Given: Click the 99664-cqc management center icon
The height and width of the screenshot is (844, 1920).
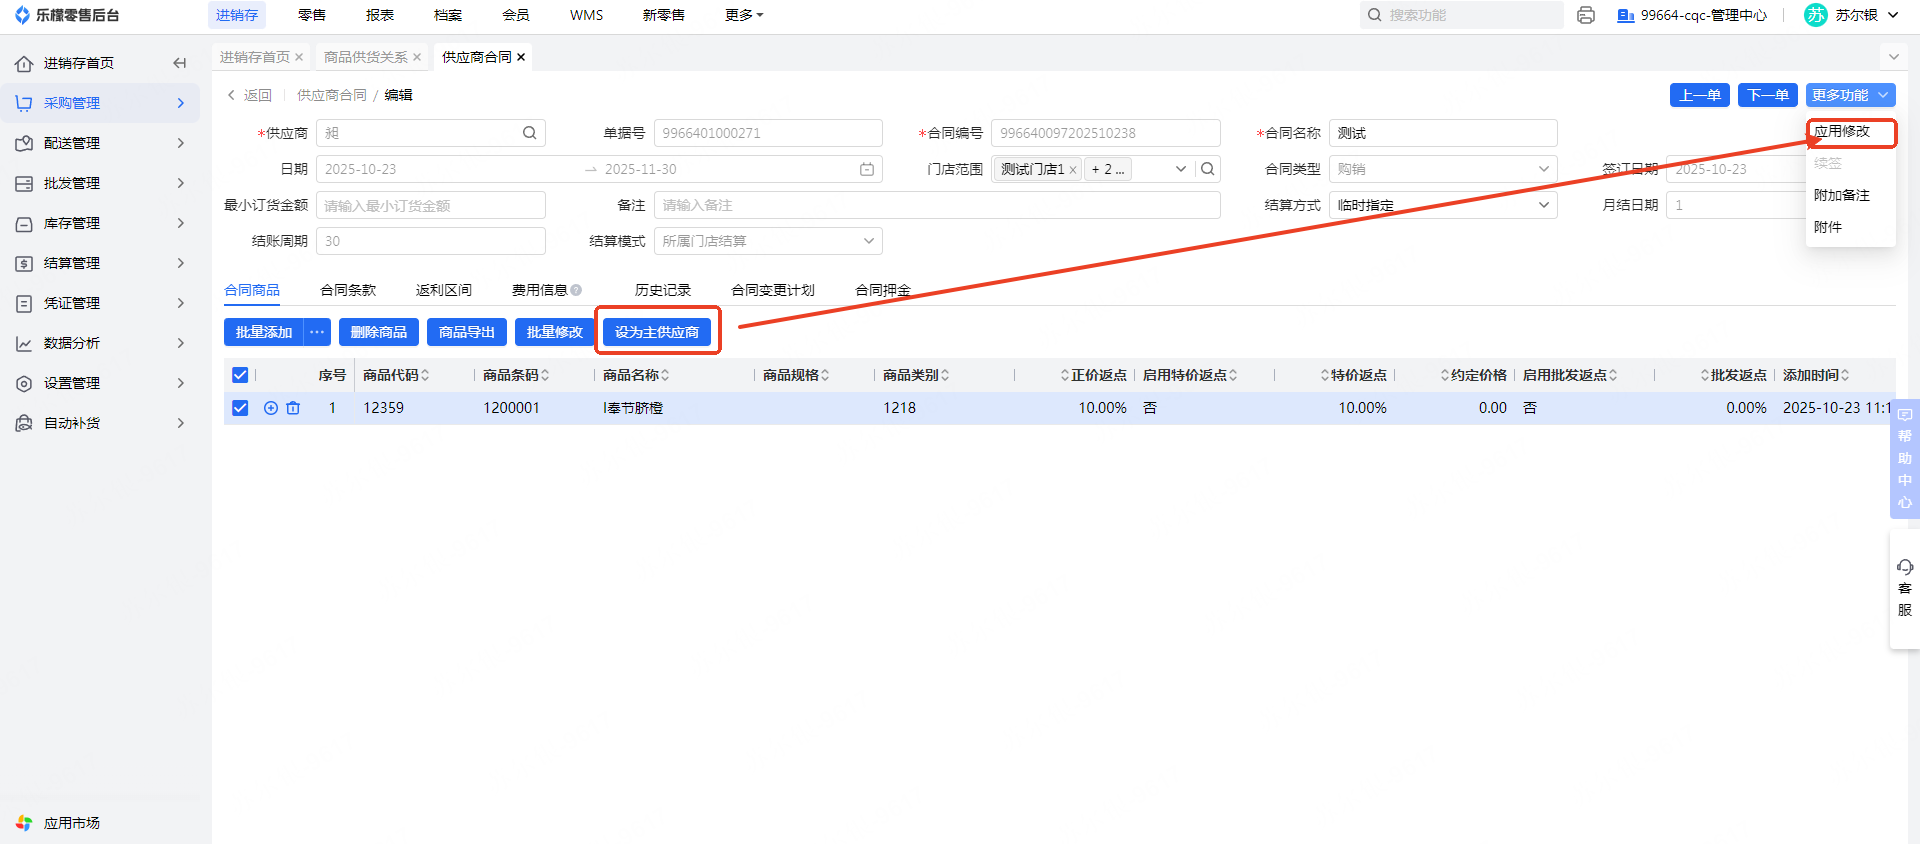Looking at the screenshot, I should (1626, 15).
